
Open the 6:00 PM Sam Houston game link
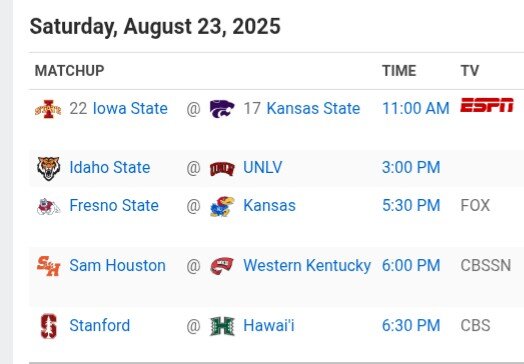pos(411,265)
